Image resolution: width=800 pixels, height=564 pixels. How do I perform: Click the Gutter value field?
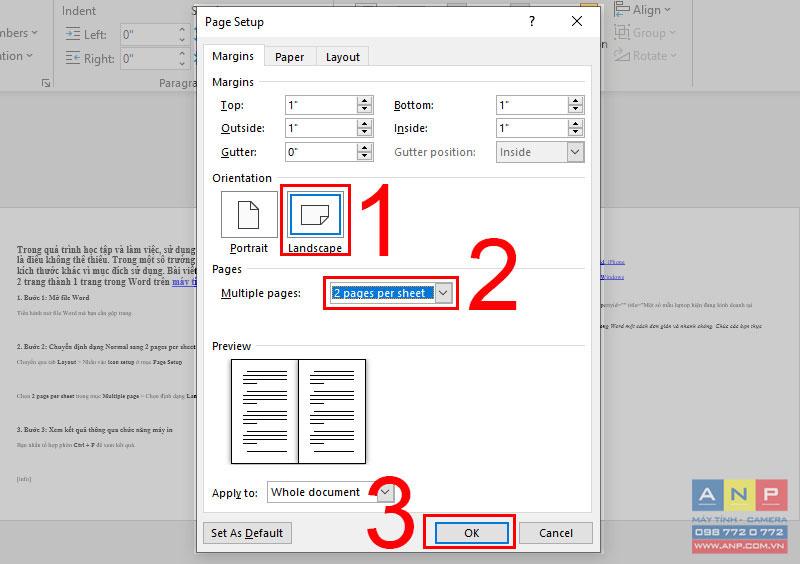pos(321,152)
